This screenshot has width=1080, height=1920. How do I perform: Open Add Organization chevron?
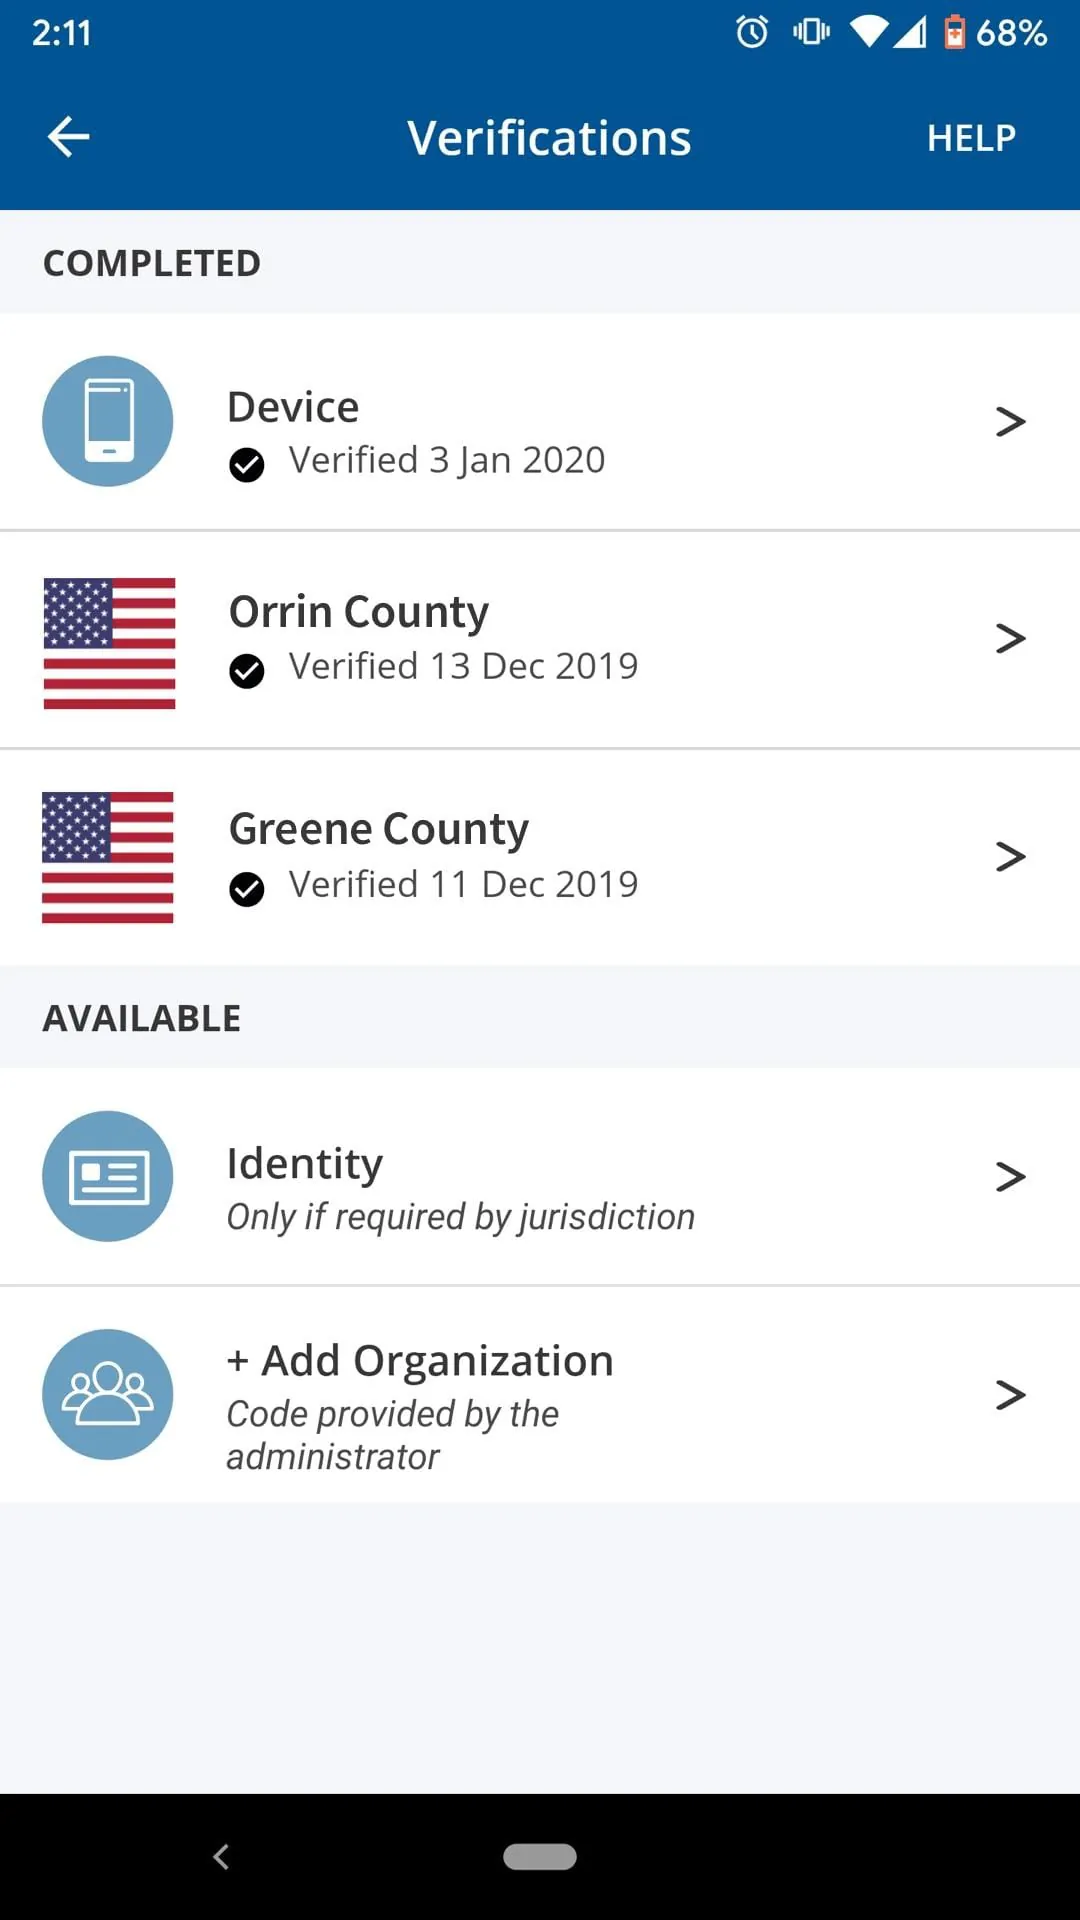(x=1010, y=1394)
